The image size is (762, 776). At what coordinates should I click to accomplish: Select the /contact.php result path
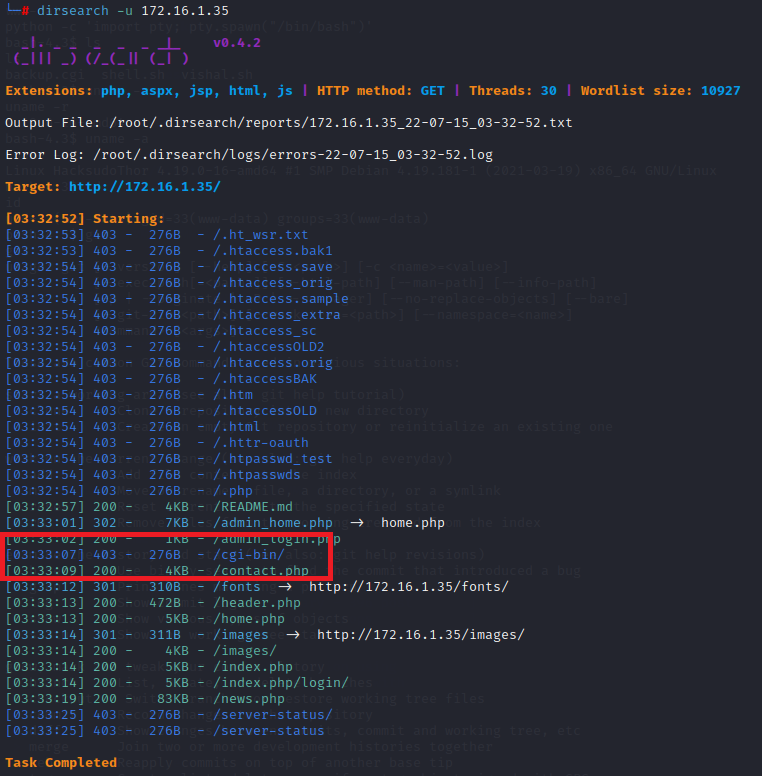pyautogui.click(x=261, y=571)
